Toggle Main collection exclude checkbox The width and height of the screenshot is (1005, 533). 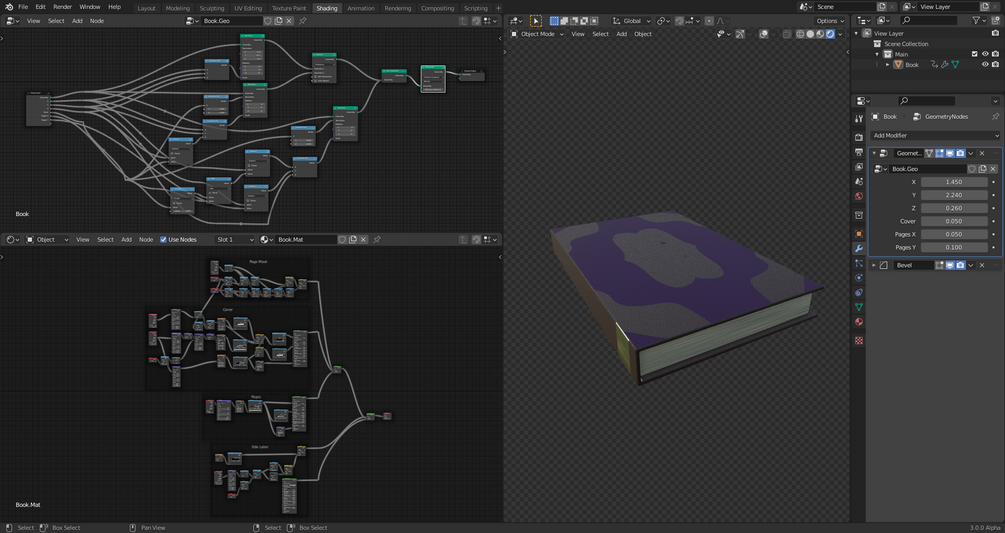975,54
